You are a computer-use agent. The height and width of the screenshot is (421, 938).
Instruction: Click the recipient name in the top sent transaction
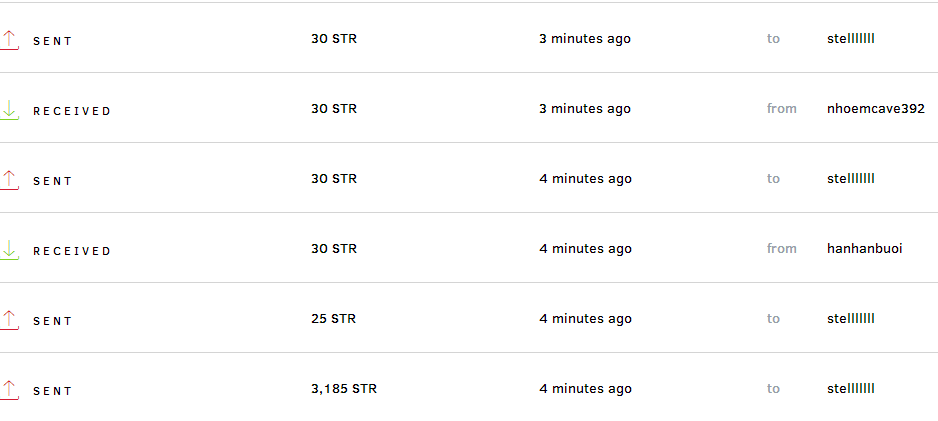pos(850,39)
